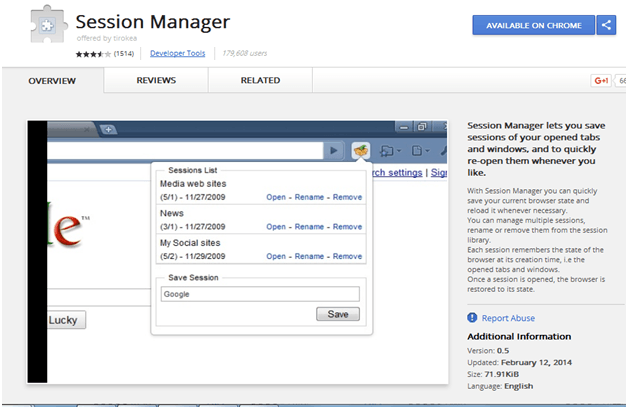This screenshot has height=409, width=628.
Task: Click the play arrow beside address bar
Action: tap(333, 151)
